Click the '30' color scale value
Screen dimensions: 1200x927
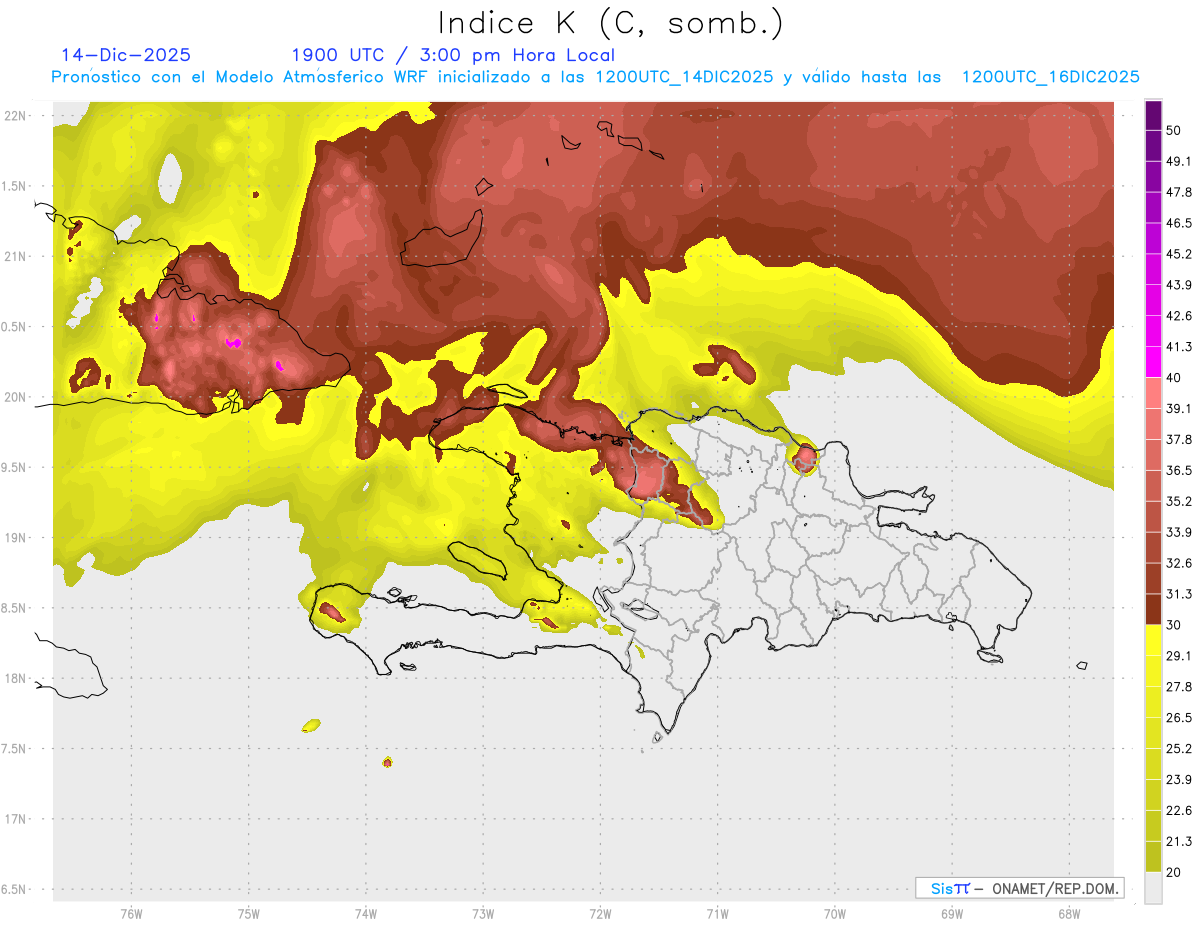1174,625
